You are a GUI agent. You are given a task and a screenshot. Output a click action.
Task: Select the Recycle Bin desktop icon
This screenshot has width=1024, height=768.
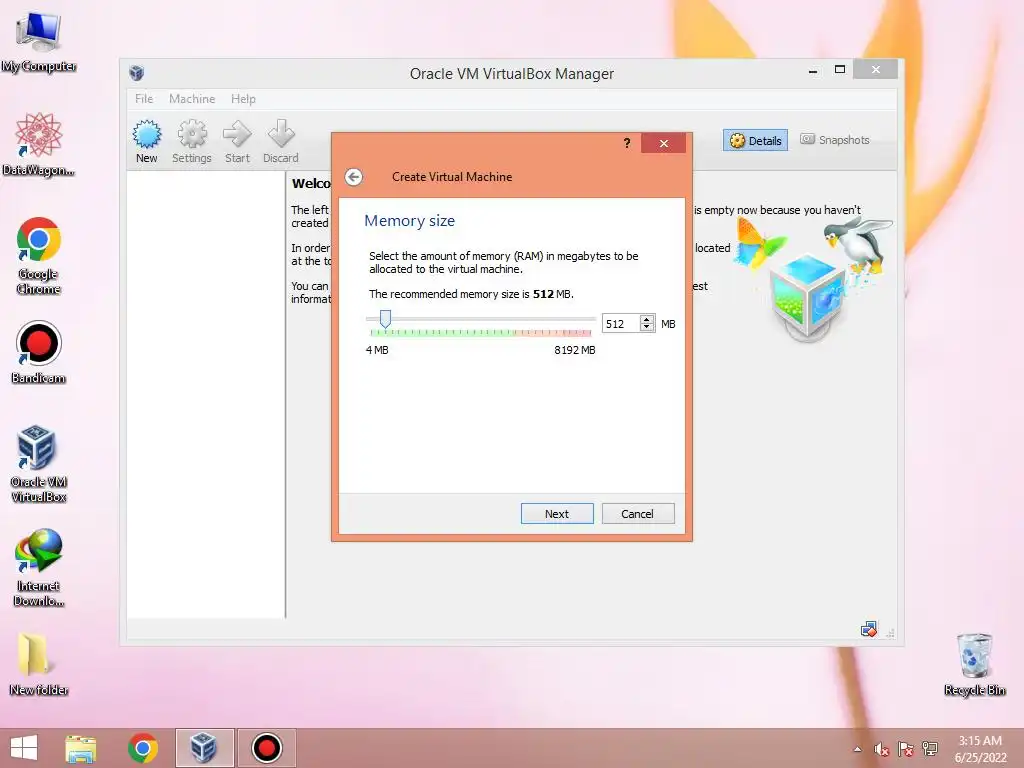pos(974,664)
